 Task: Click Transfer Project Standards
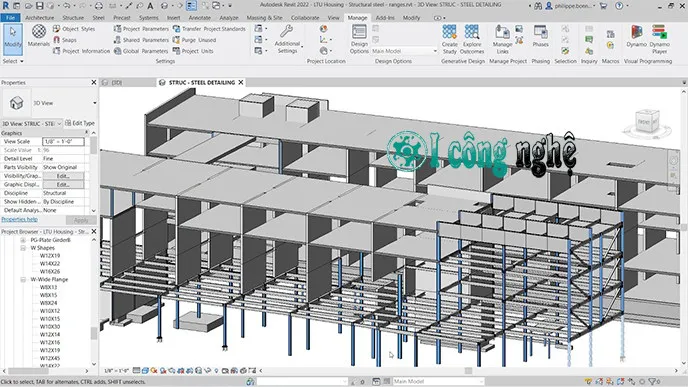[209, 29]
